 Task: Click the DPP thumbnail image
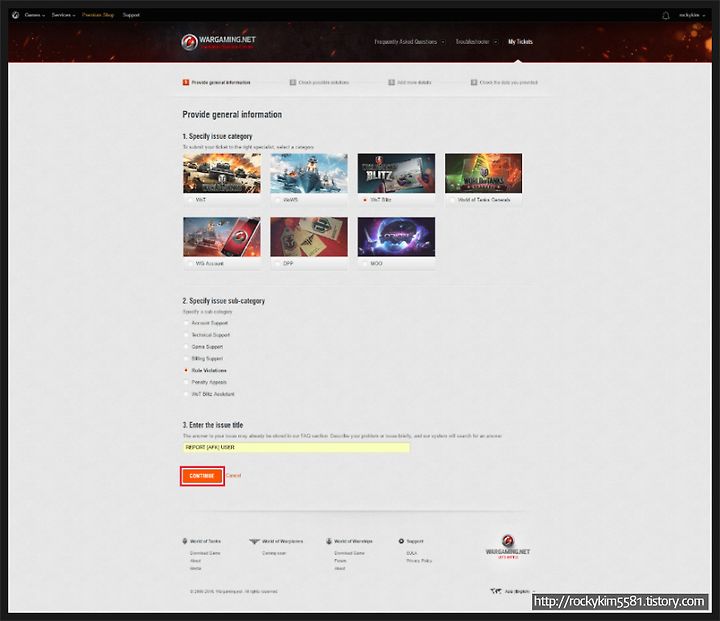pos(309,237)
